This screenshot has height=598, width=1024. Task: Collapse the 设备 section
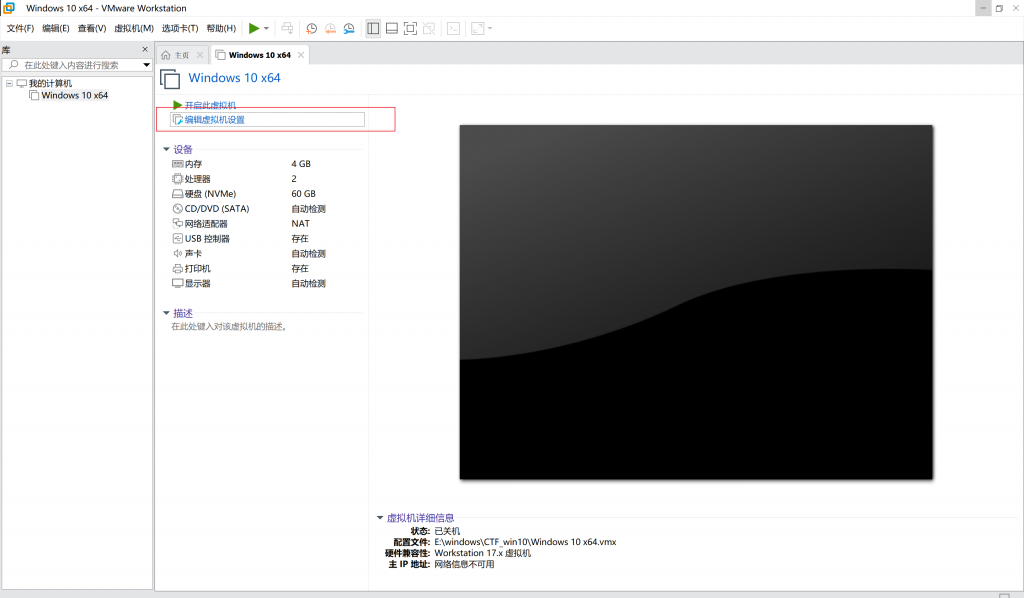[167, 149]
